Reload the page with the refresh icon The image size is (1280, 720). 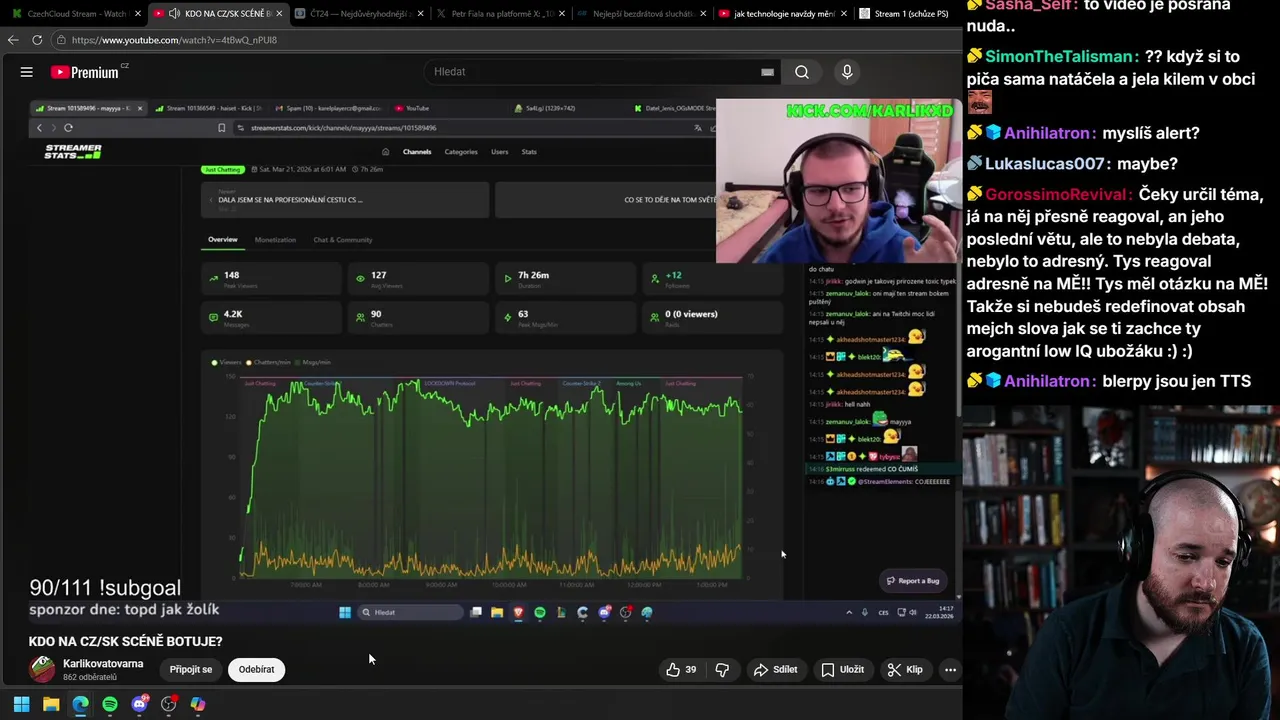[37, 40]
